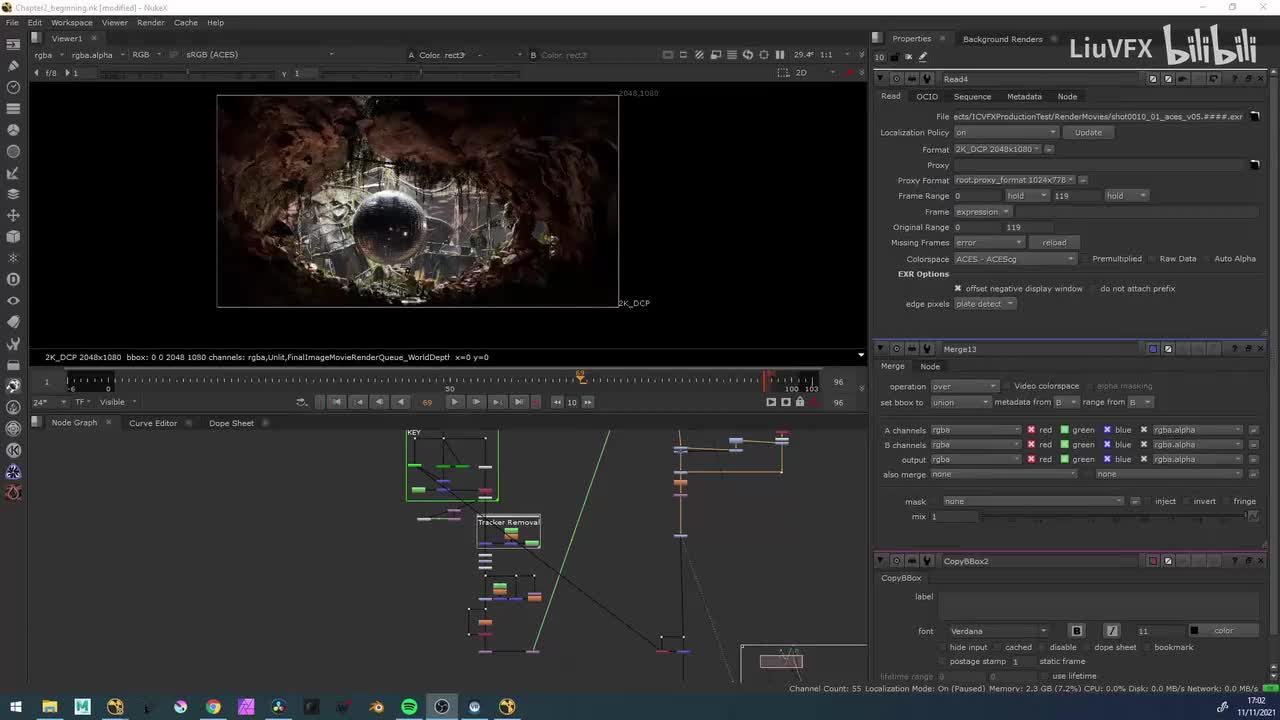Click the File browse icon in Read4

(x=1255, y=117)
